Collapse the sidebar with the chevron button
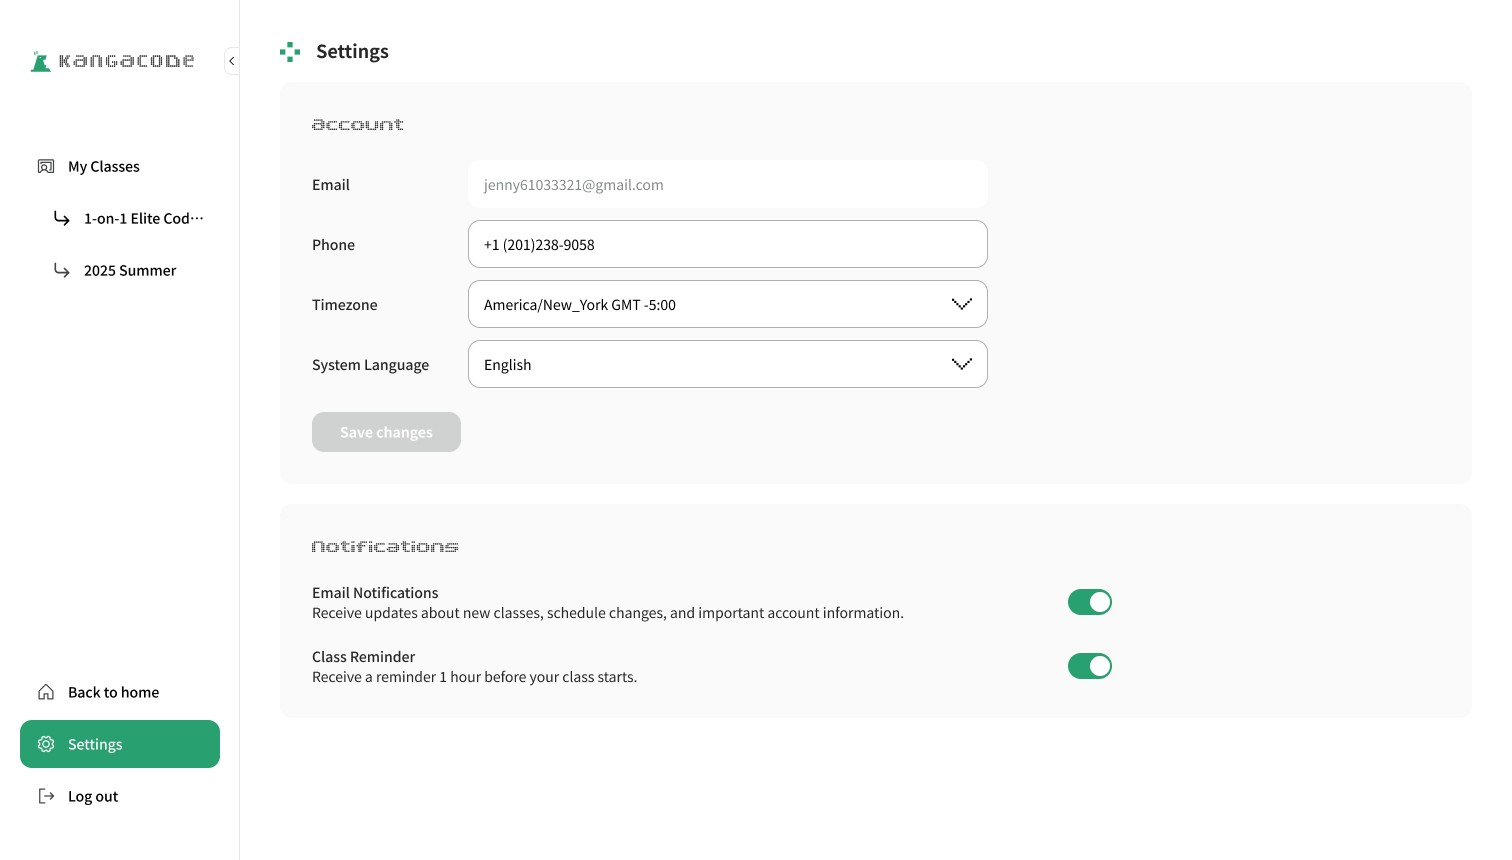Viewport: 1512px width, 860px height. point(232,61)
